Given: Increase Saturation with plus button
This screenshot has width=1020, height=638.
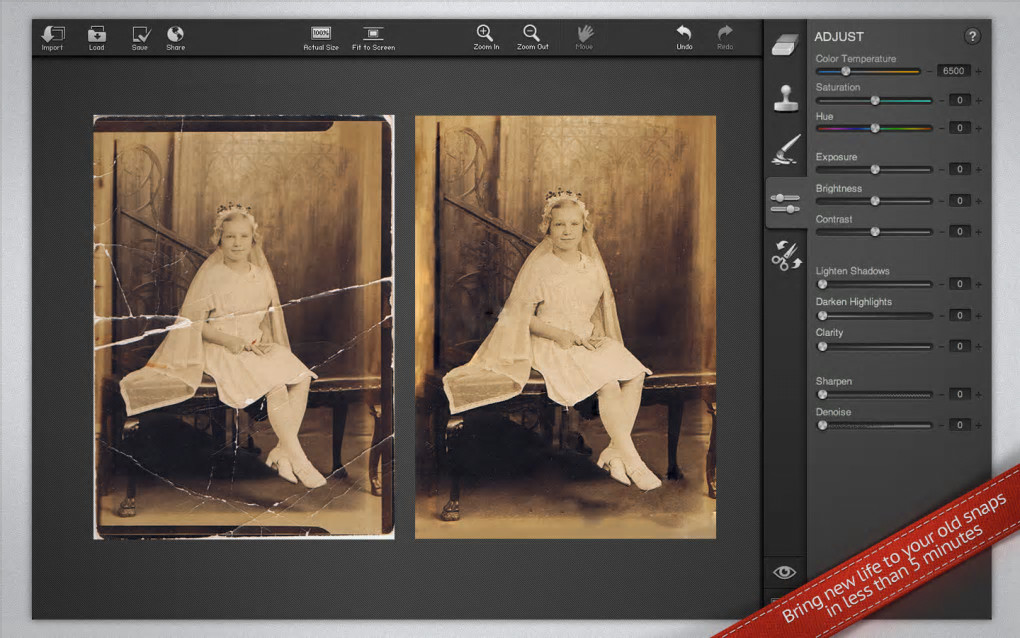Looking at the screenshot, I should (x=978, y=101).
